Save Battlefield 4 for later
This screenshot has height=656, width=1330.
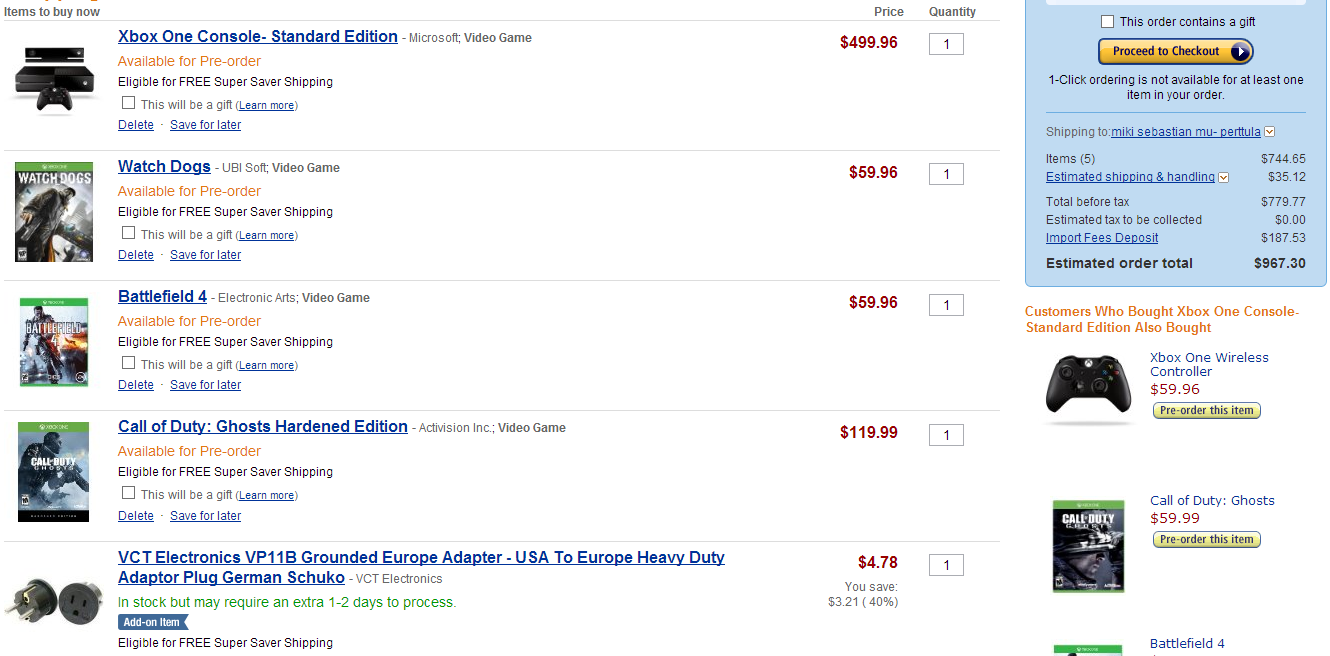[205, 385]
